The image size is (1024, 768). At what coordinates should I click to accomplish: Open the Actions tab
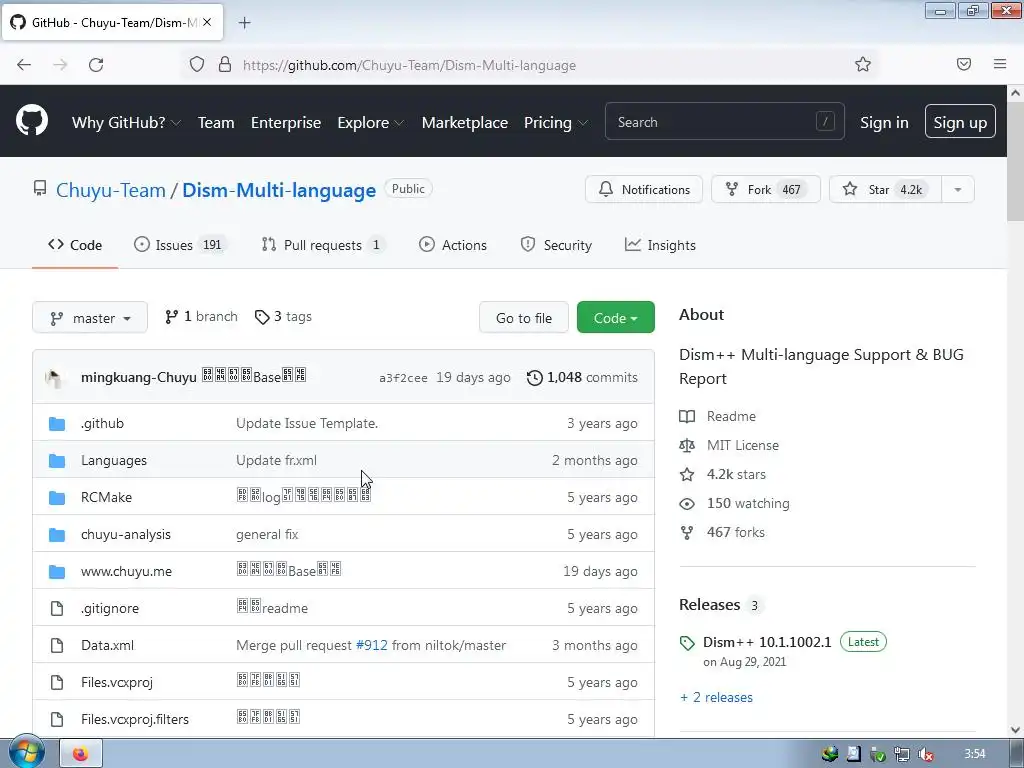point(453,245)
